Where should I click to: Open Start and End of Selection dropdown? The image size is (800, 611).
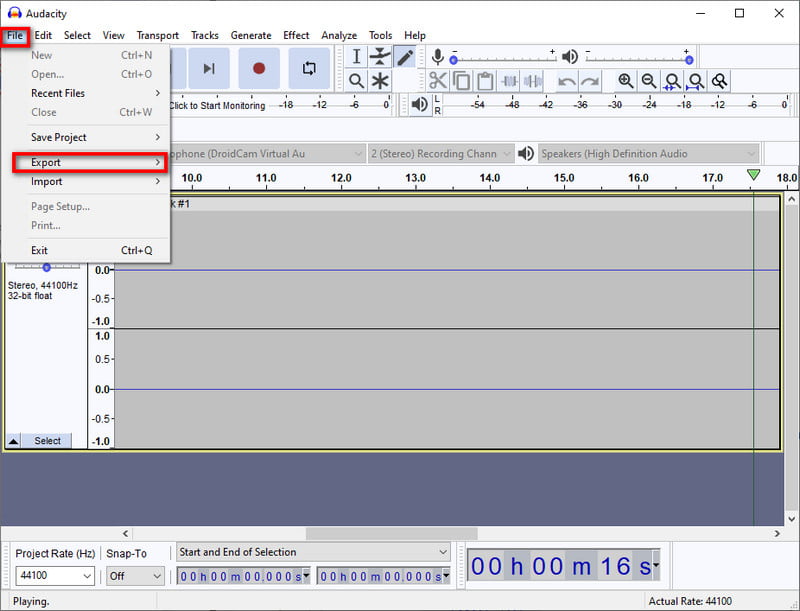313,552
